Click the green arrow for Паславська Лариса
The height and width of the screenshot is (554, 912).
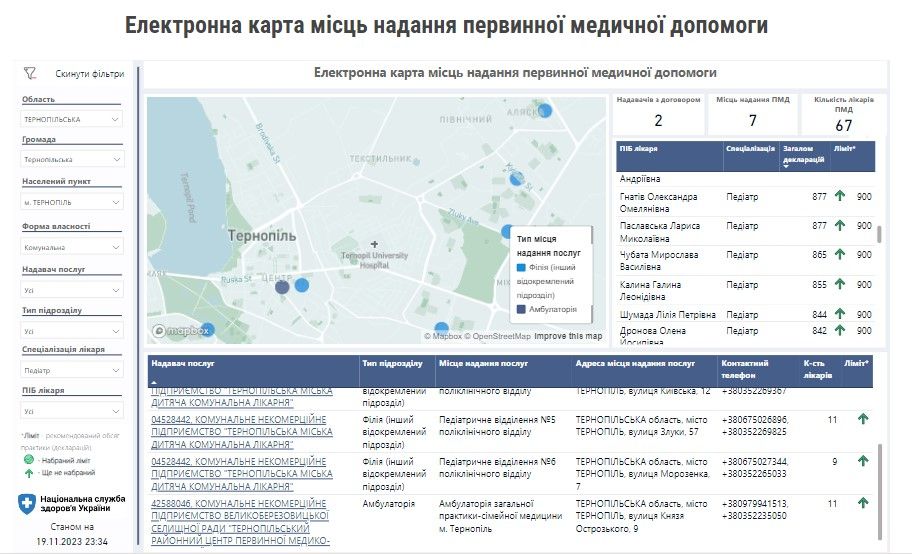(840, 225)
